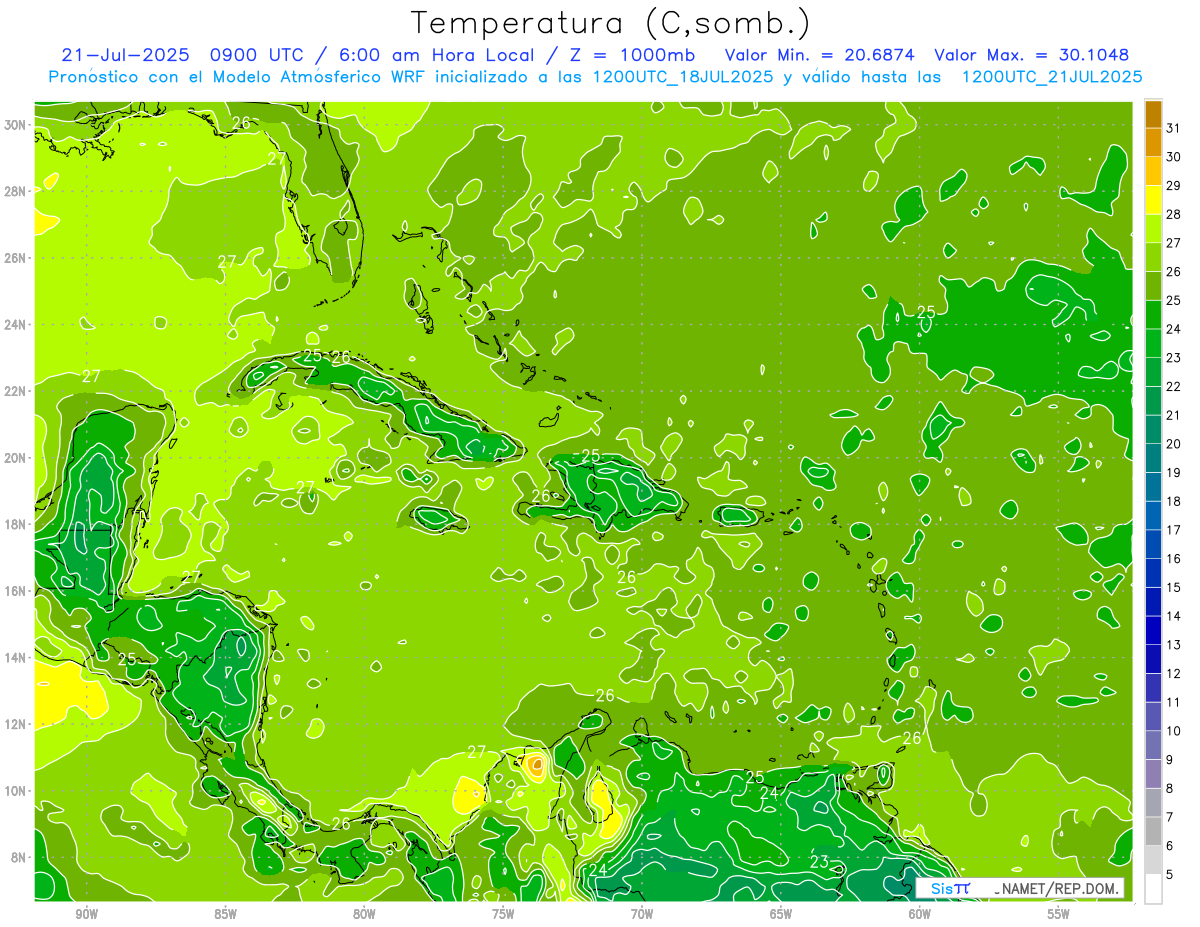Click the 30N latitude axis label
This screenshot has width=1200, height=927.
(15, 125)
